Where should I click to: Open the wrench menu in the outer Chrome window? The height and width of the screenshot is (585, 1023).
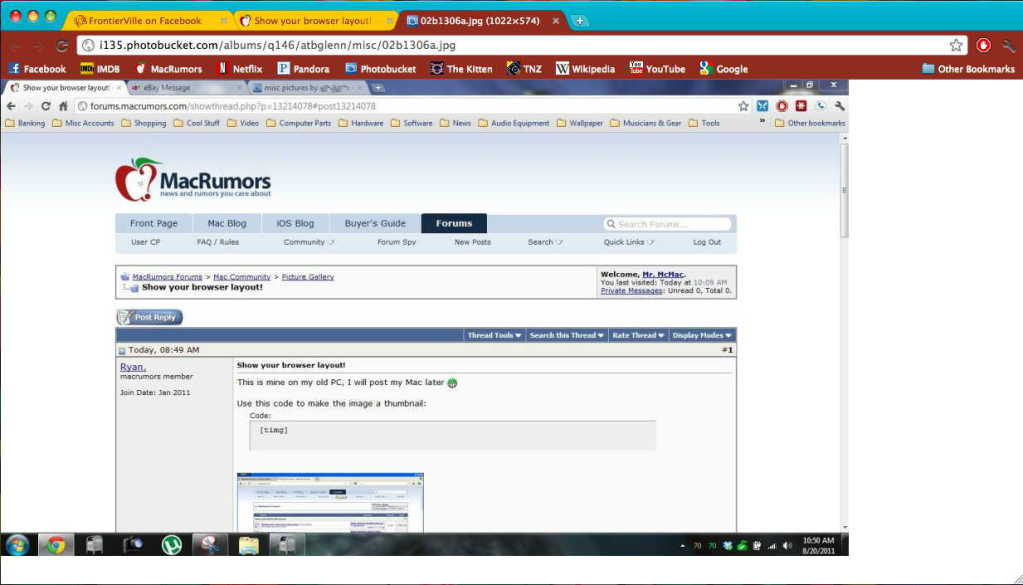coord(1009,46)
